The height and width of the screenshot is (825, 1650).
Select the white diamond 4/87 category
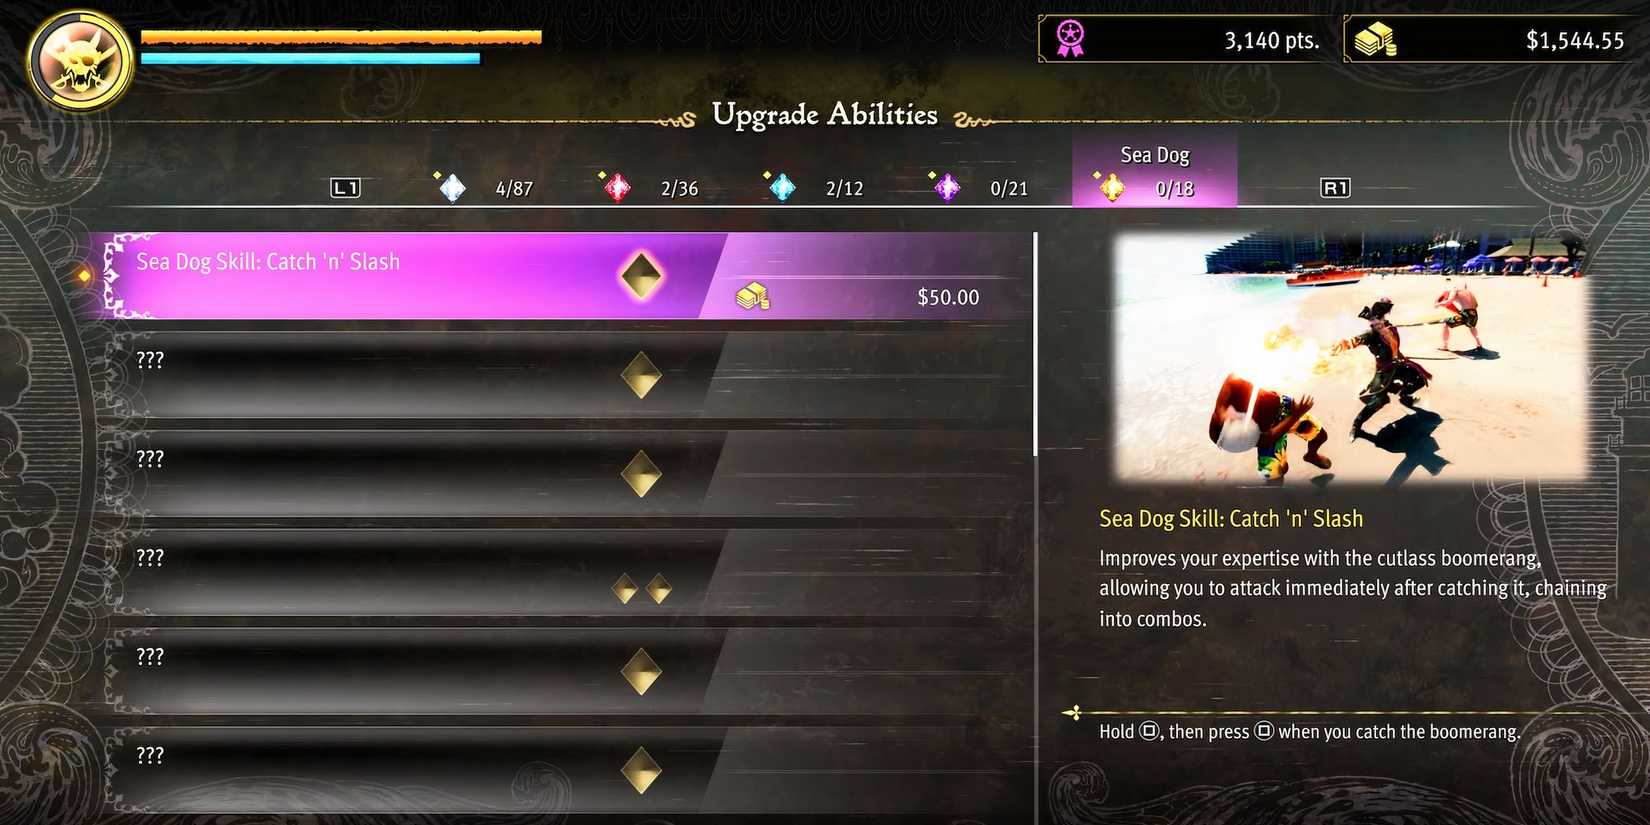coord(485,187)
